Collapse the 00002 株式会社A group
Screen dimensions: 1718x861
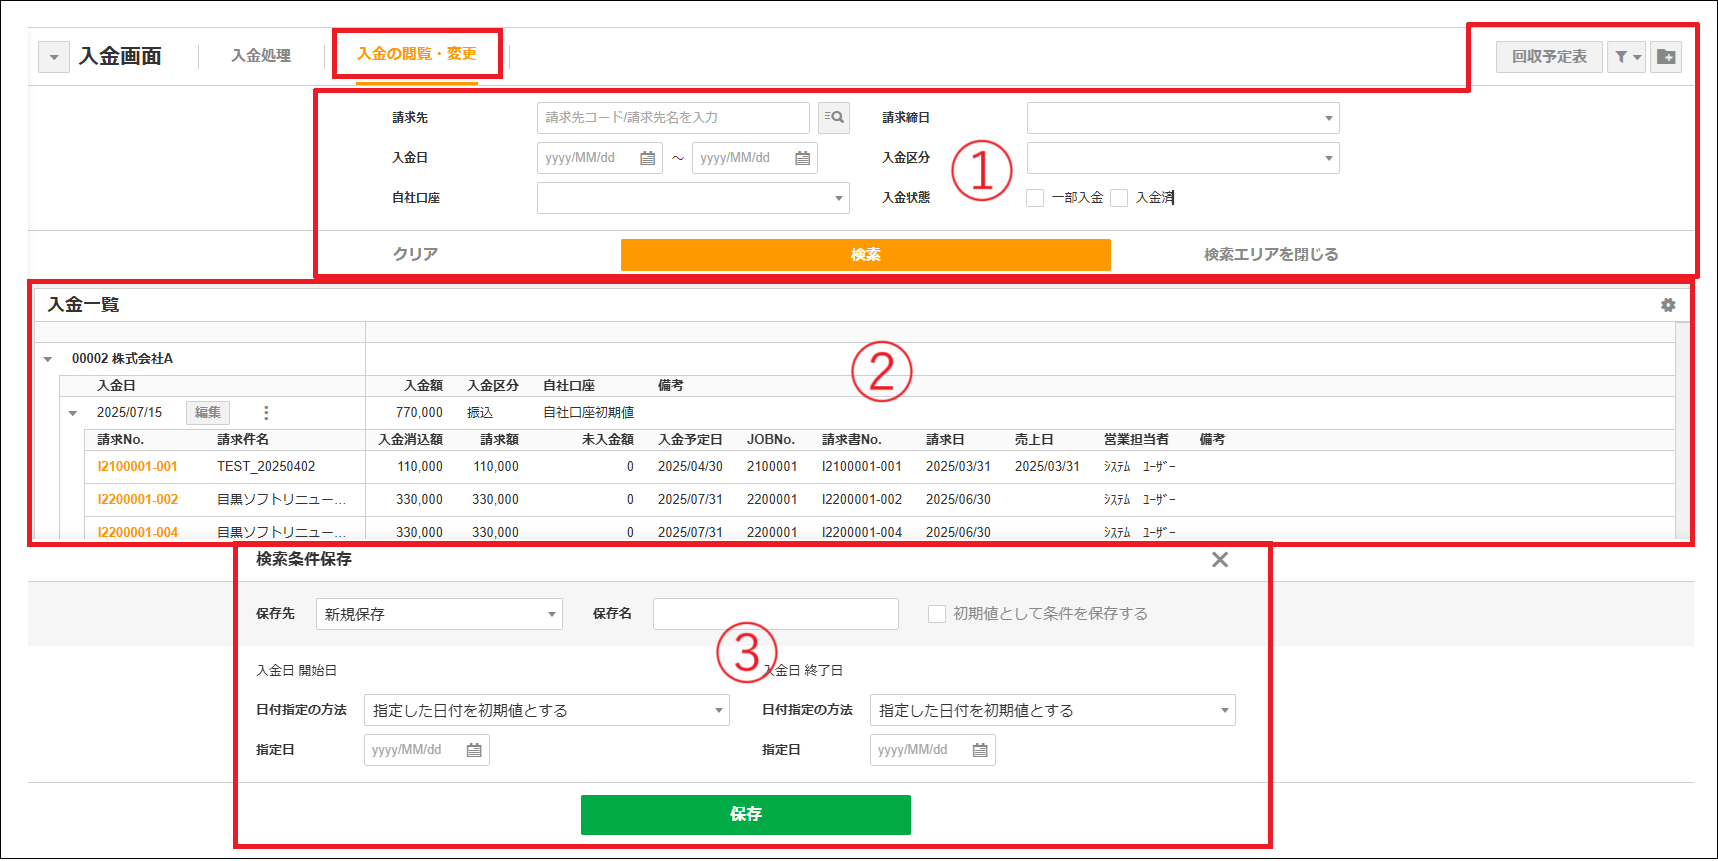48,359
